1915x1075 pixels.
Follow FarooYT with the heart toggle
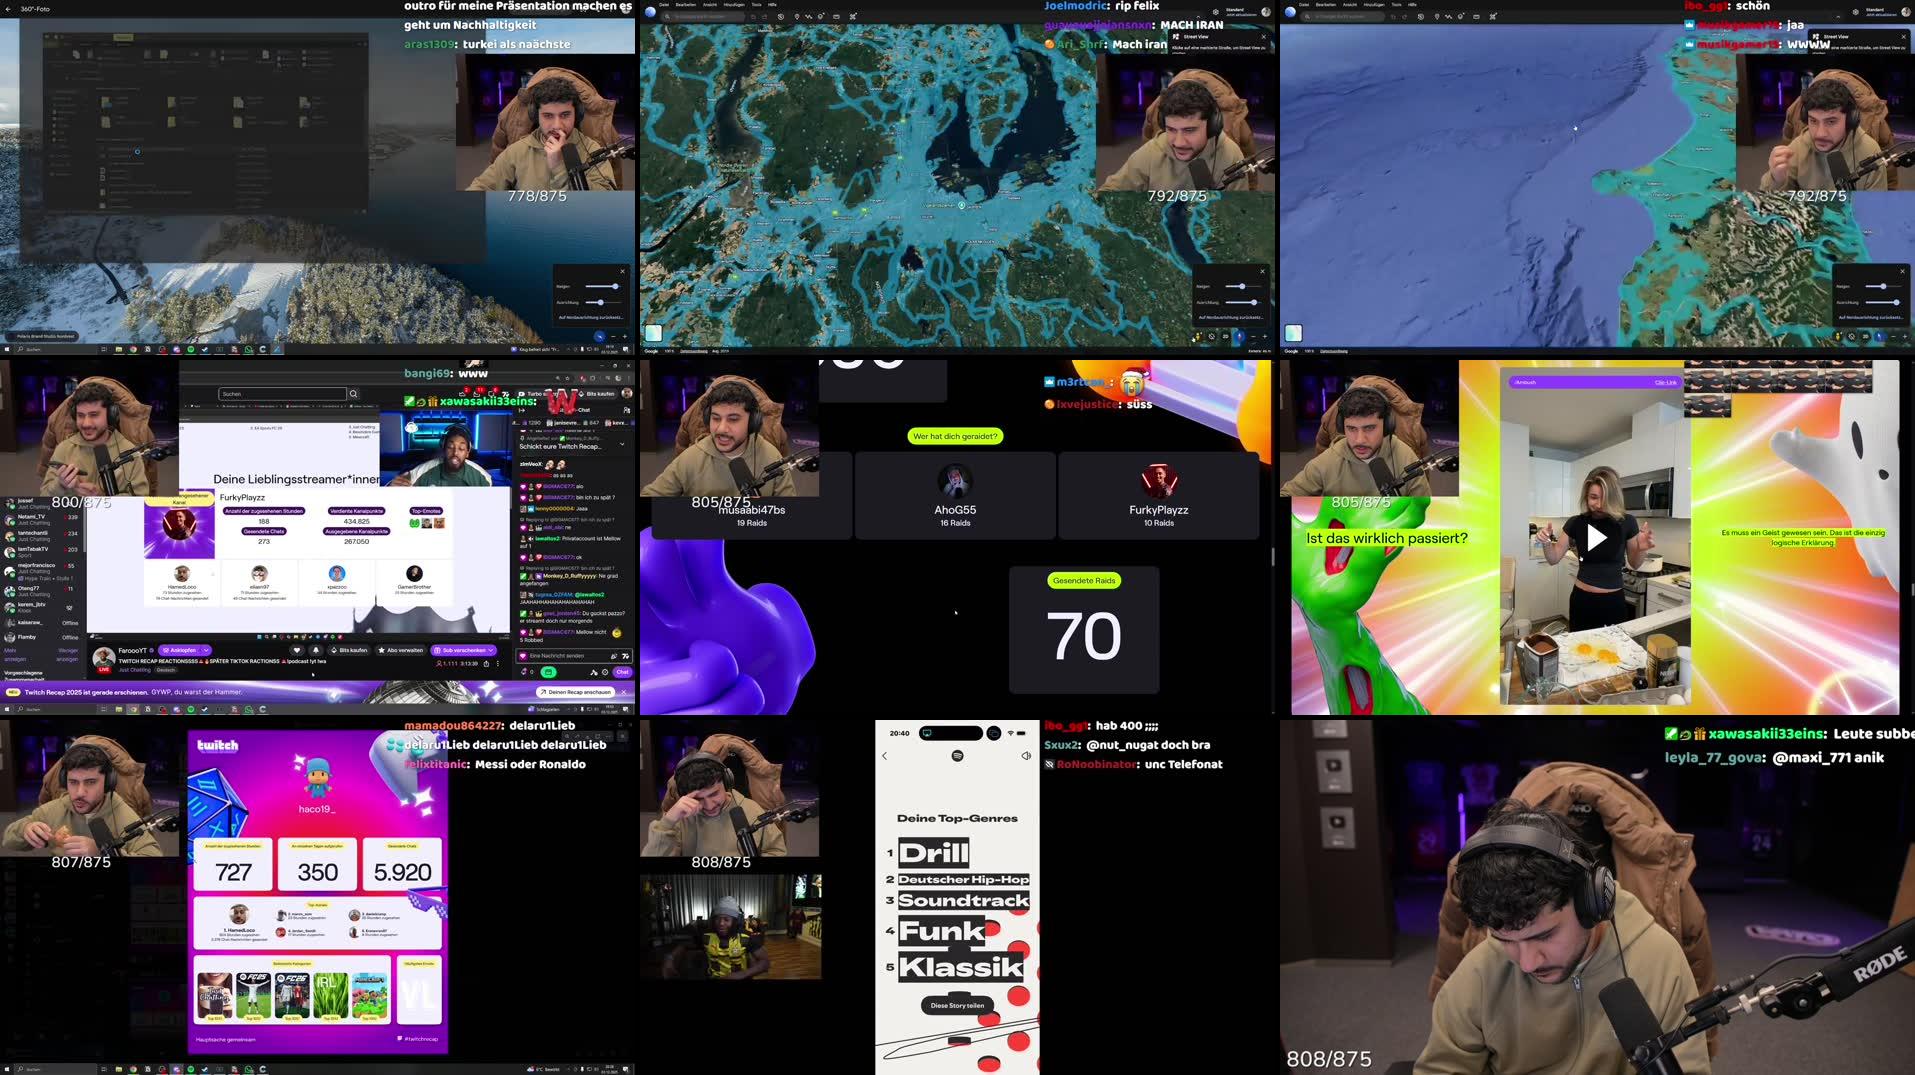click(x=297, y=651)
